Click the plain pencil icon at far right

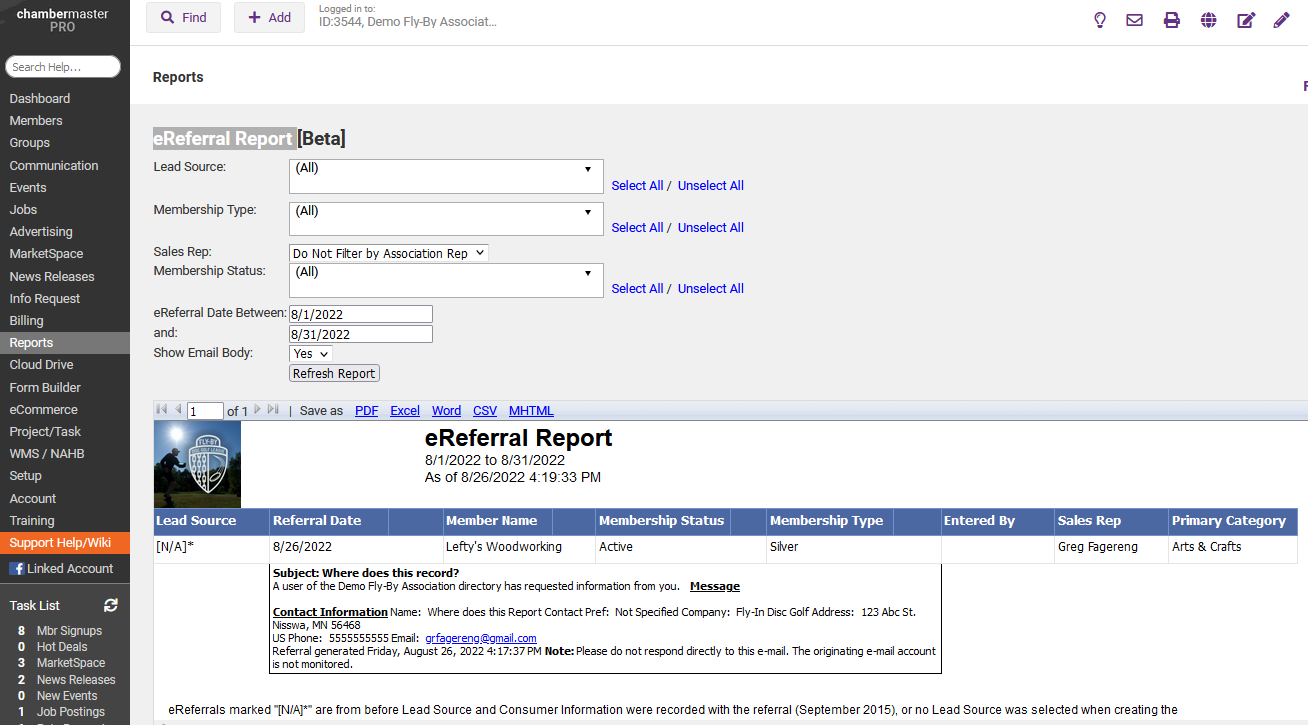1281,20
